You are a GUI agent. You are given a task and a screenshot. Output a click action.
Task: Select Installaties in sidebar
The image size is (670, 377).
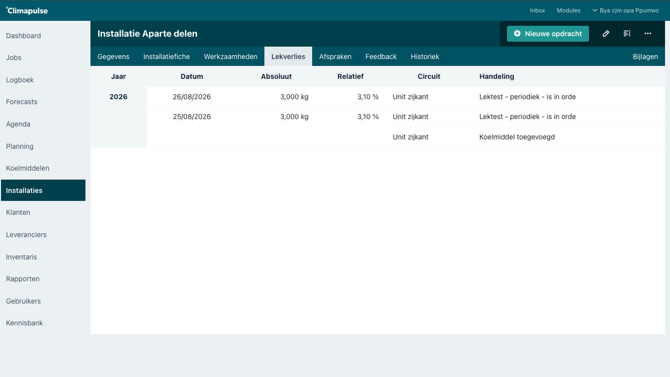click(43, 190)
